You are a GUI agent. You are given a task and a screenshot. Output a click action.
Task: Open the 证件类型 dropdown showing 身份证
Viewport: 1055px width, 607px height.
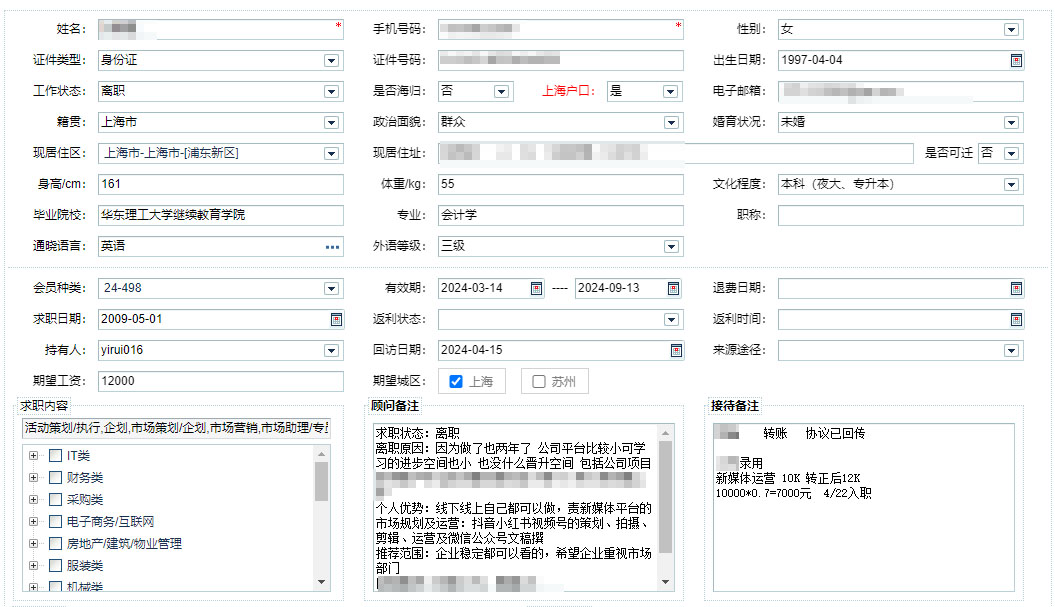point(331,61)
